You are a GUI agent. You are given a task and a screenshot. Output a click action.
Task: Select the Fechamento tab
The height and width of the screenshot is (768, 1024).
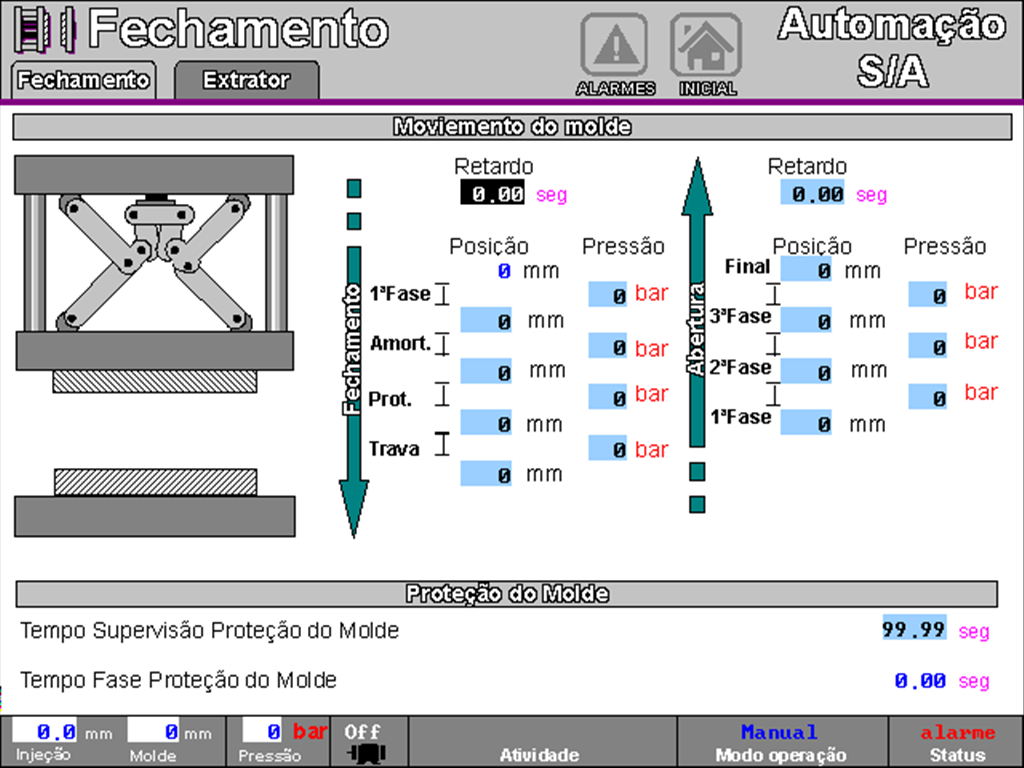click(x=83, y=80)
